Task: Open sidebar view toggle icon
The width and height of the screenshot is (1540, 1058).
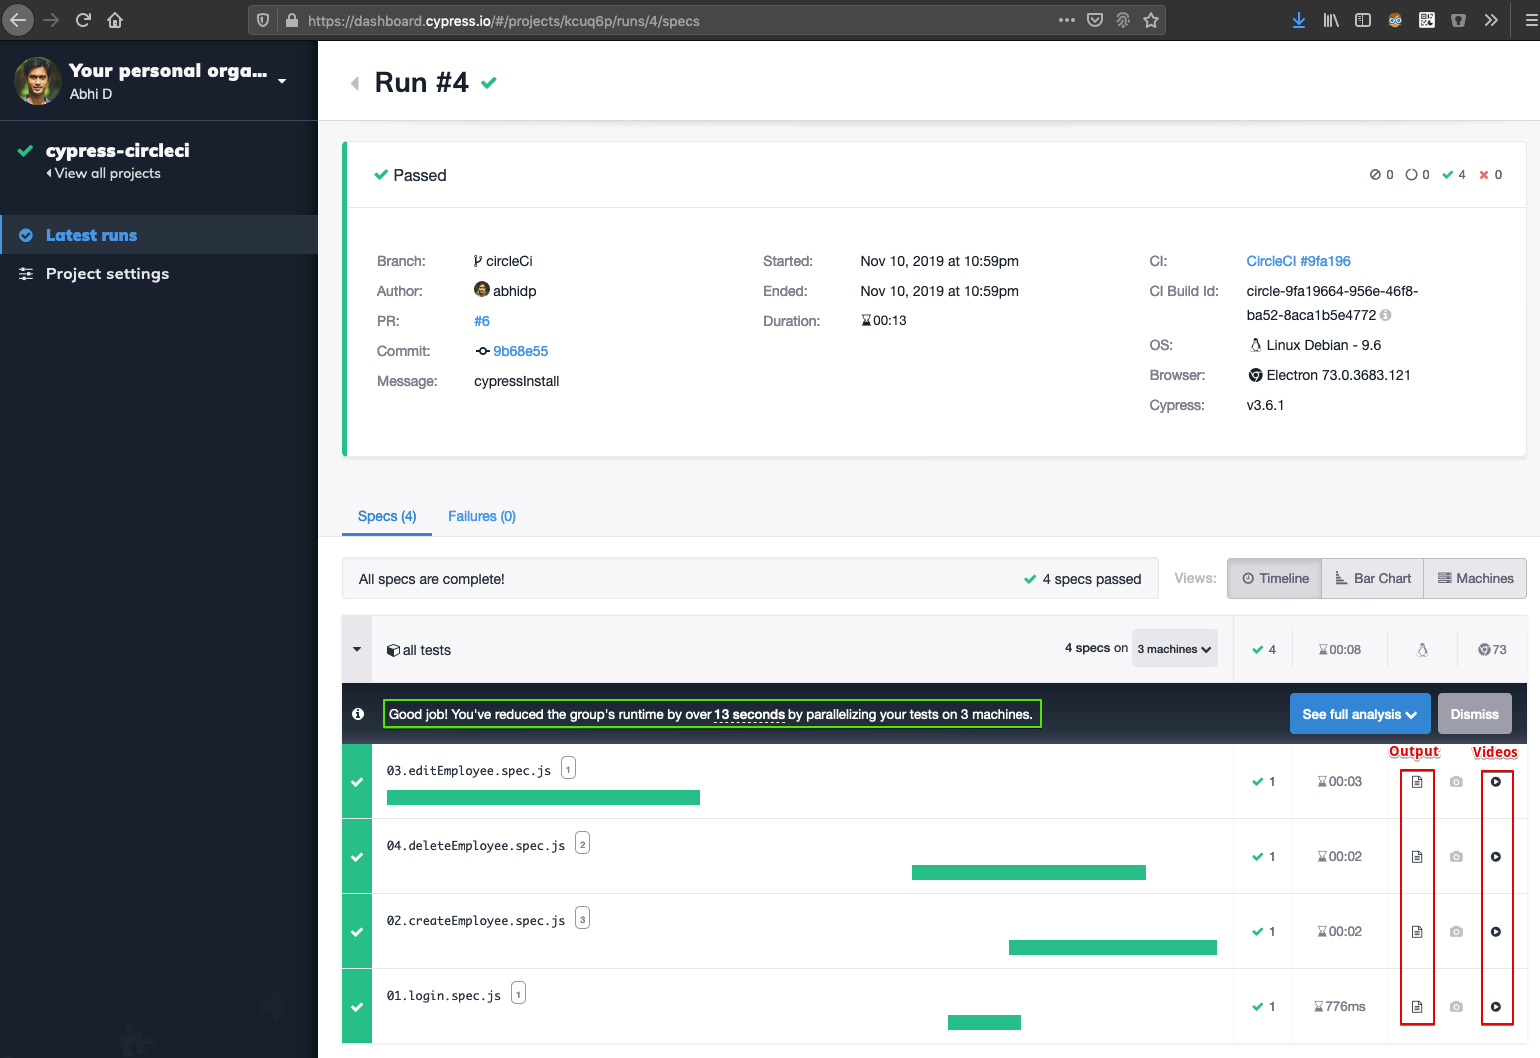Action: 1363,20
